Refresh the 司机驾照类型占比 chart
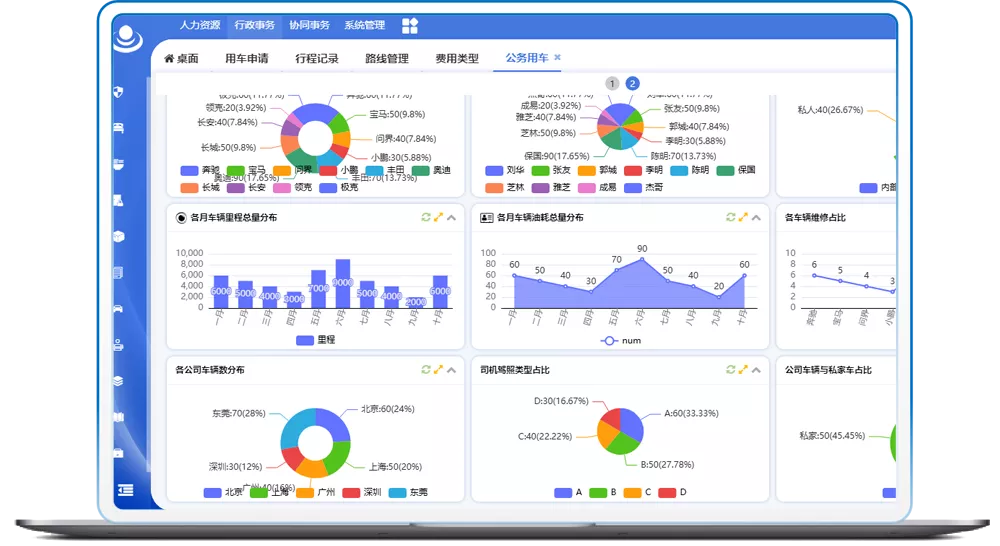The width and height of the screenshot is (1000, 546). [731, 370]
